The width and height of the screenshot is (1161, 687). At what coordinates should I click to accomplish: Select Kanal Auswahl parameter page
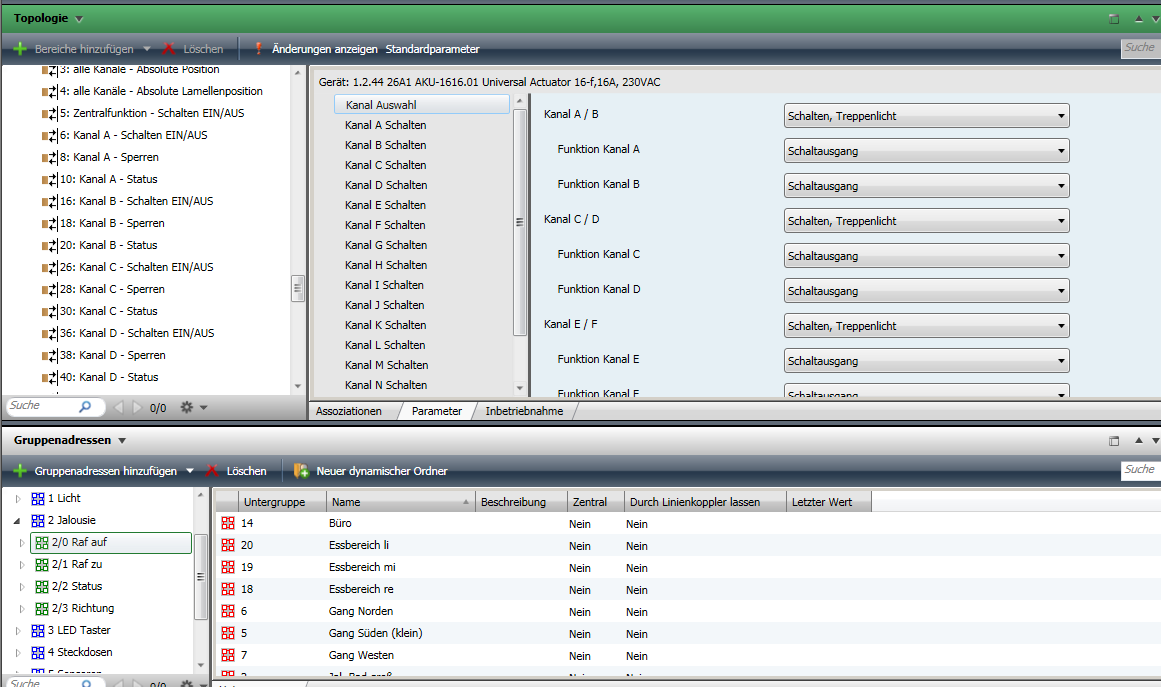tap(422, 104)
